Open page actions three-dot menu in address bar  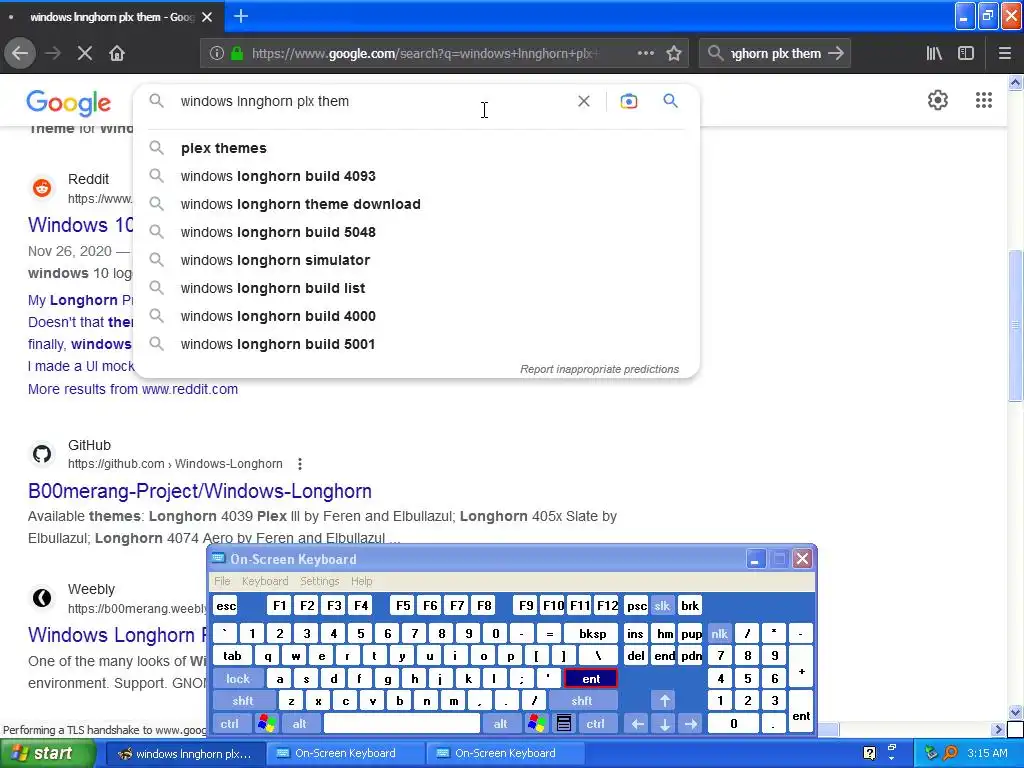(x=645, y=54)
